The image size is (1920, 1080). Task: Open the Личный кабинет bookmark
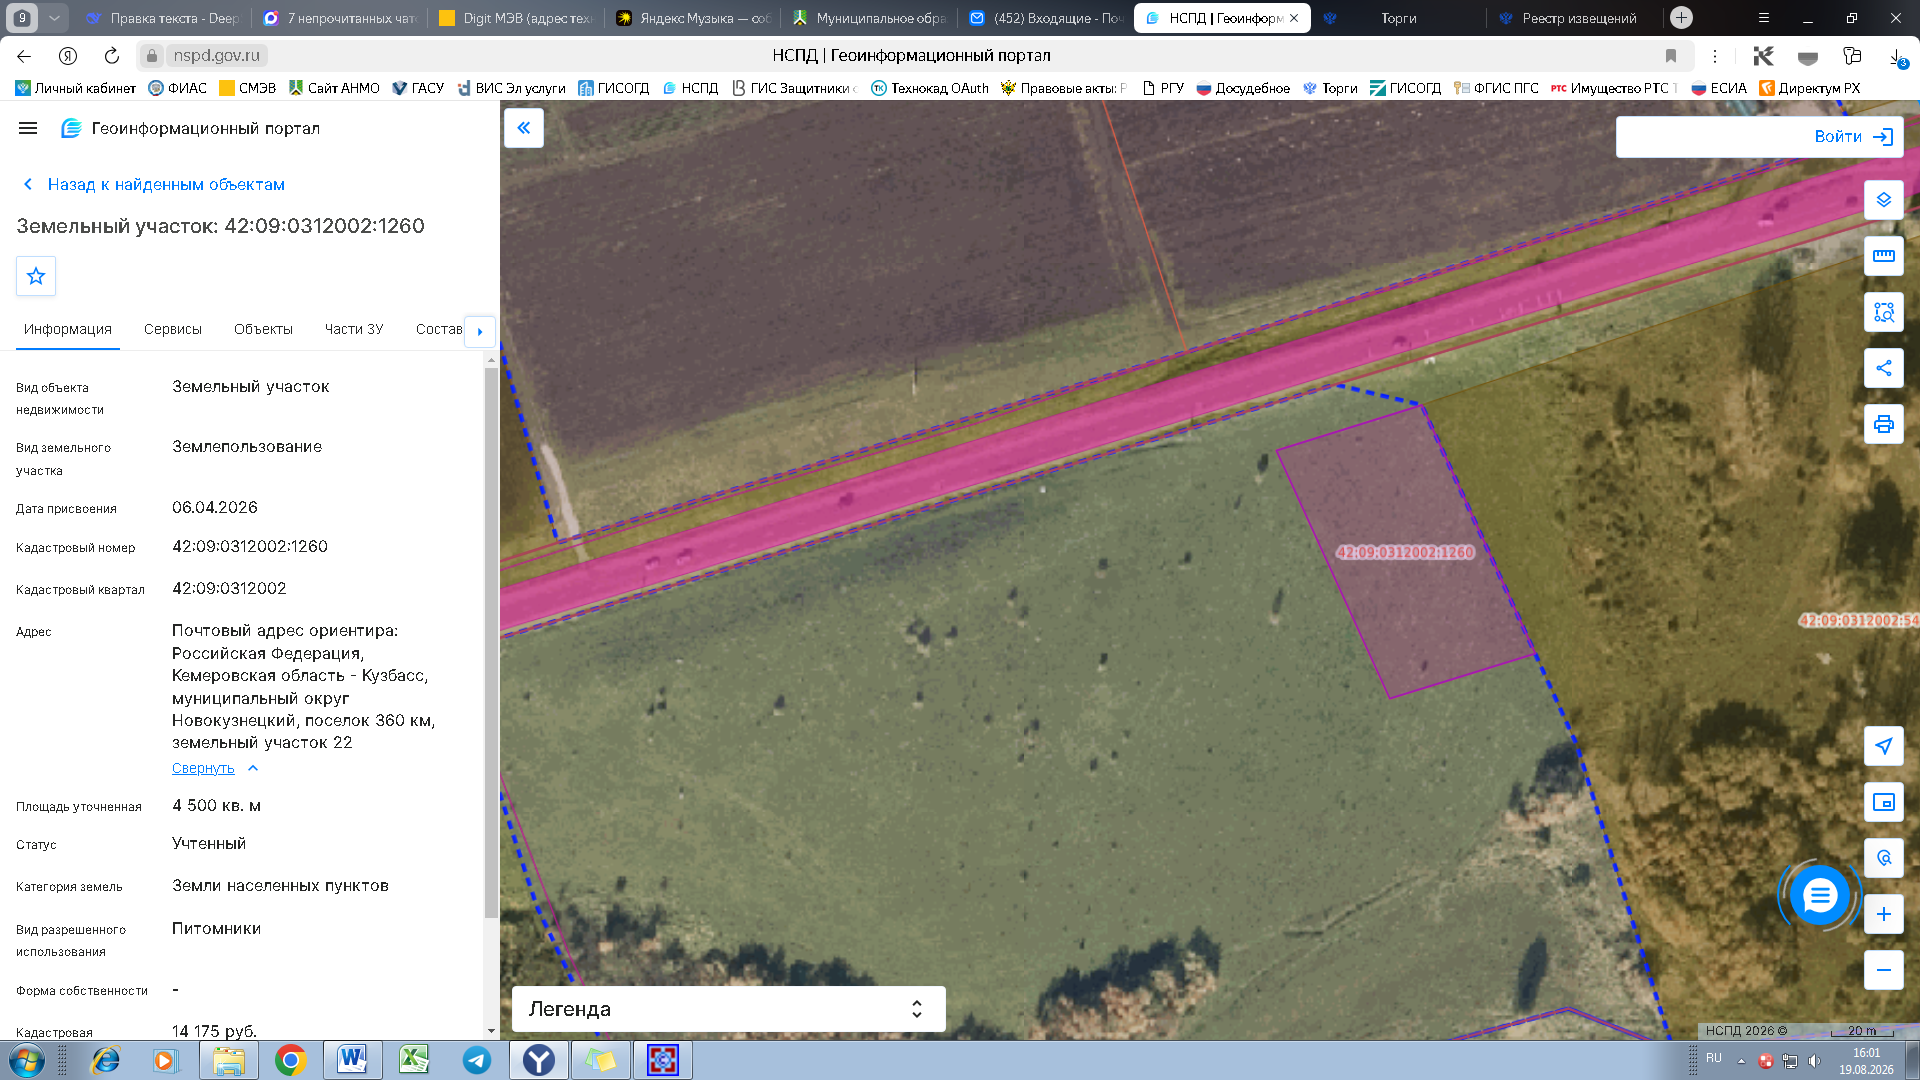coord(76,88)
